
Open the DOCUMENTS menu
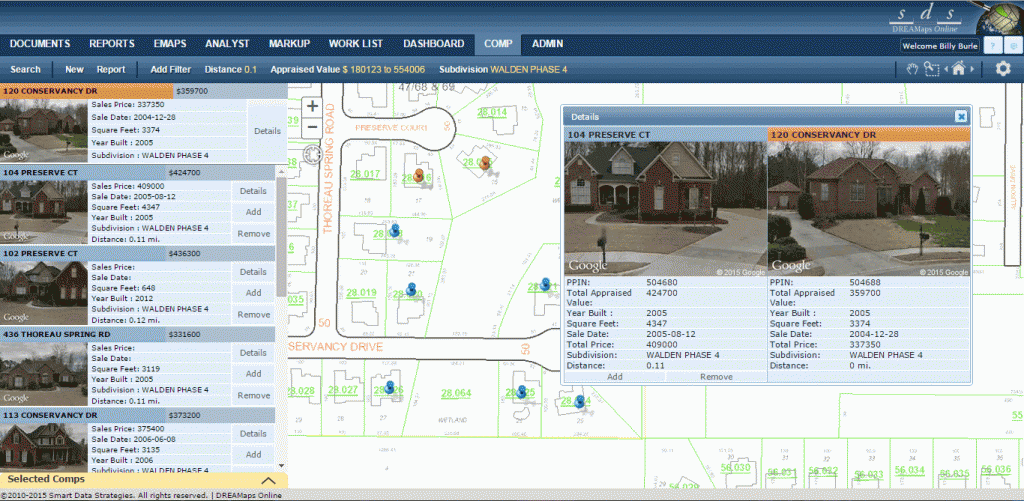(40, 44)
